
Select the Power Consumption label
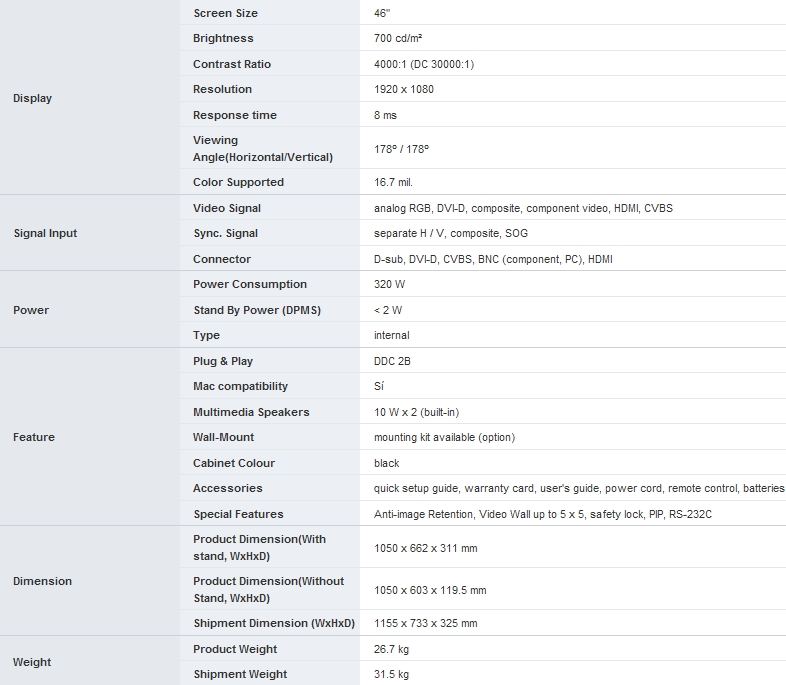(250, 284)
